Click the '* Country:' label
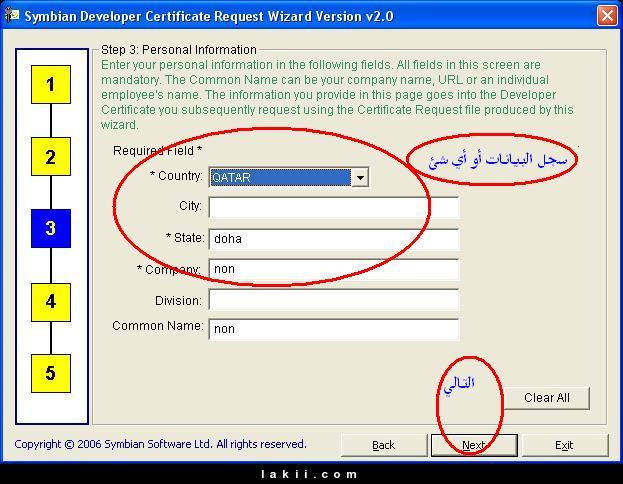 (x=176, y=176)
